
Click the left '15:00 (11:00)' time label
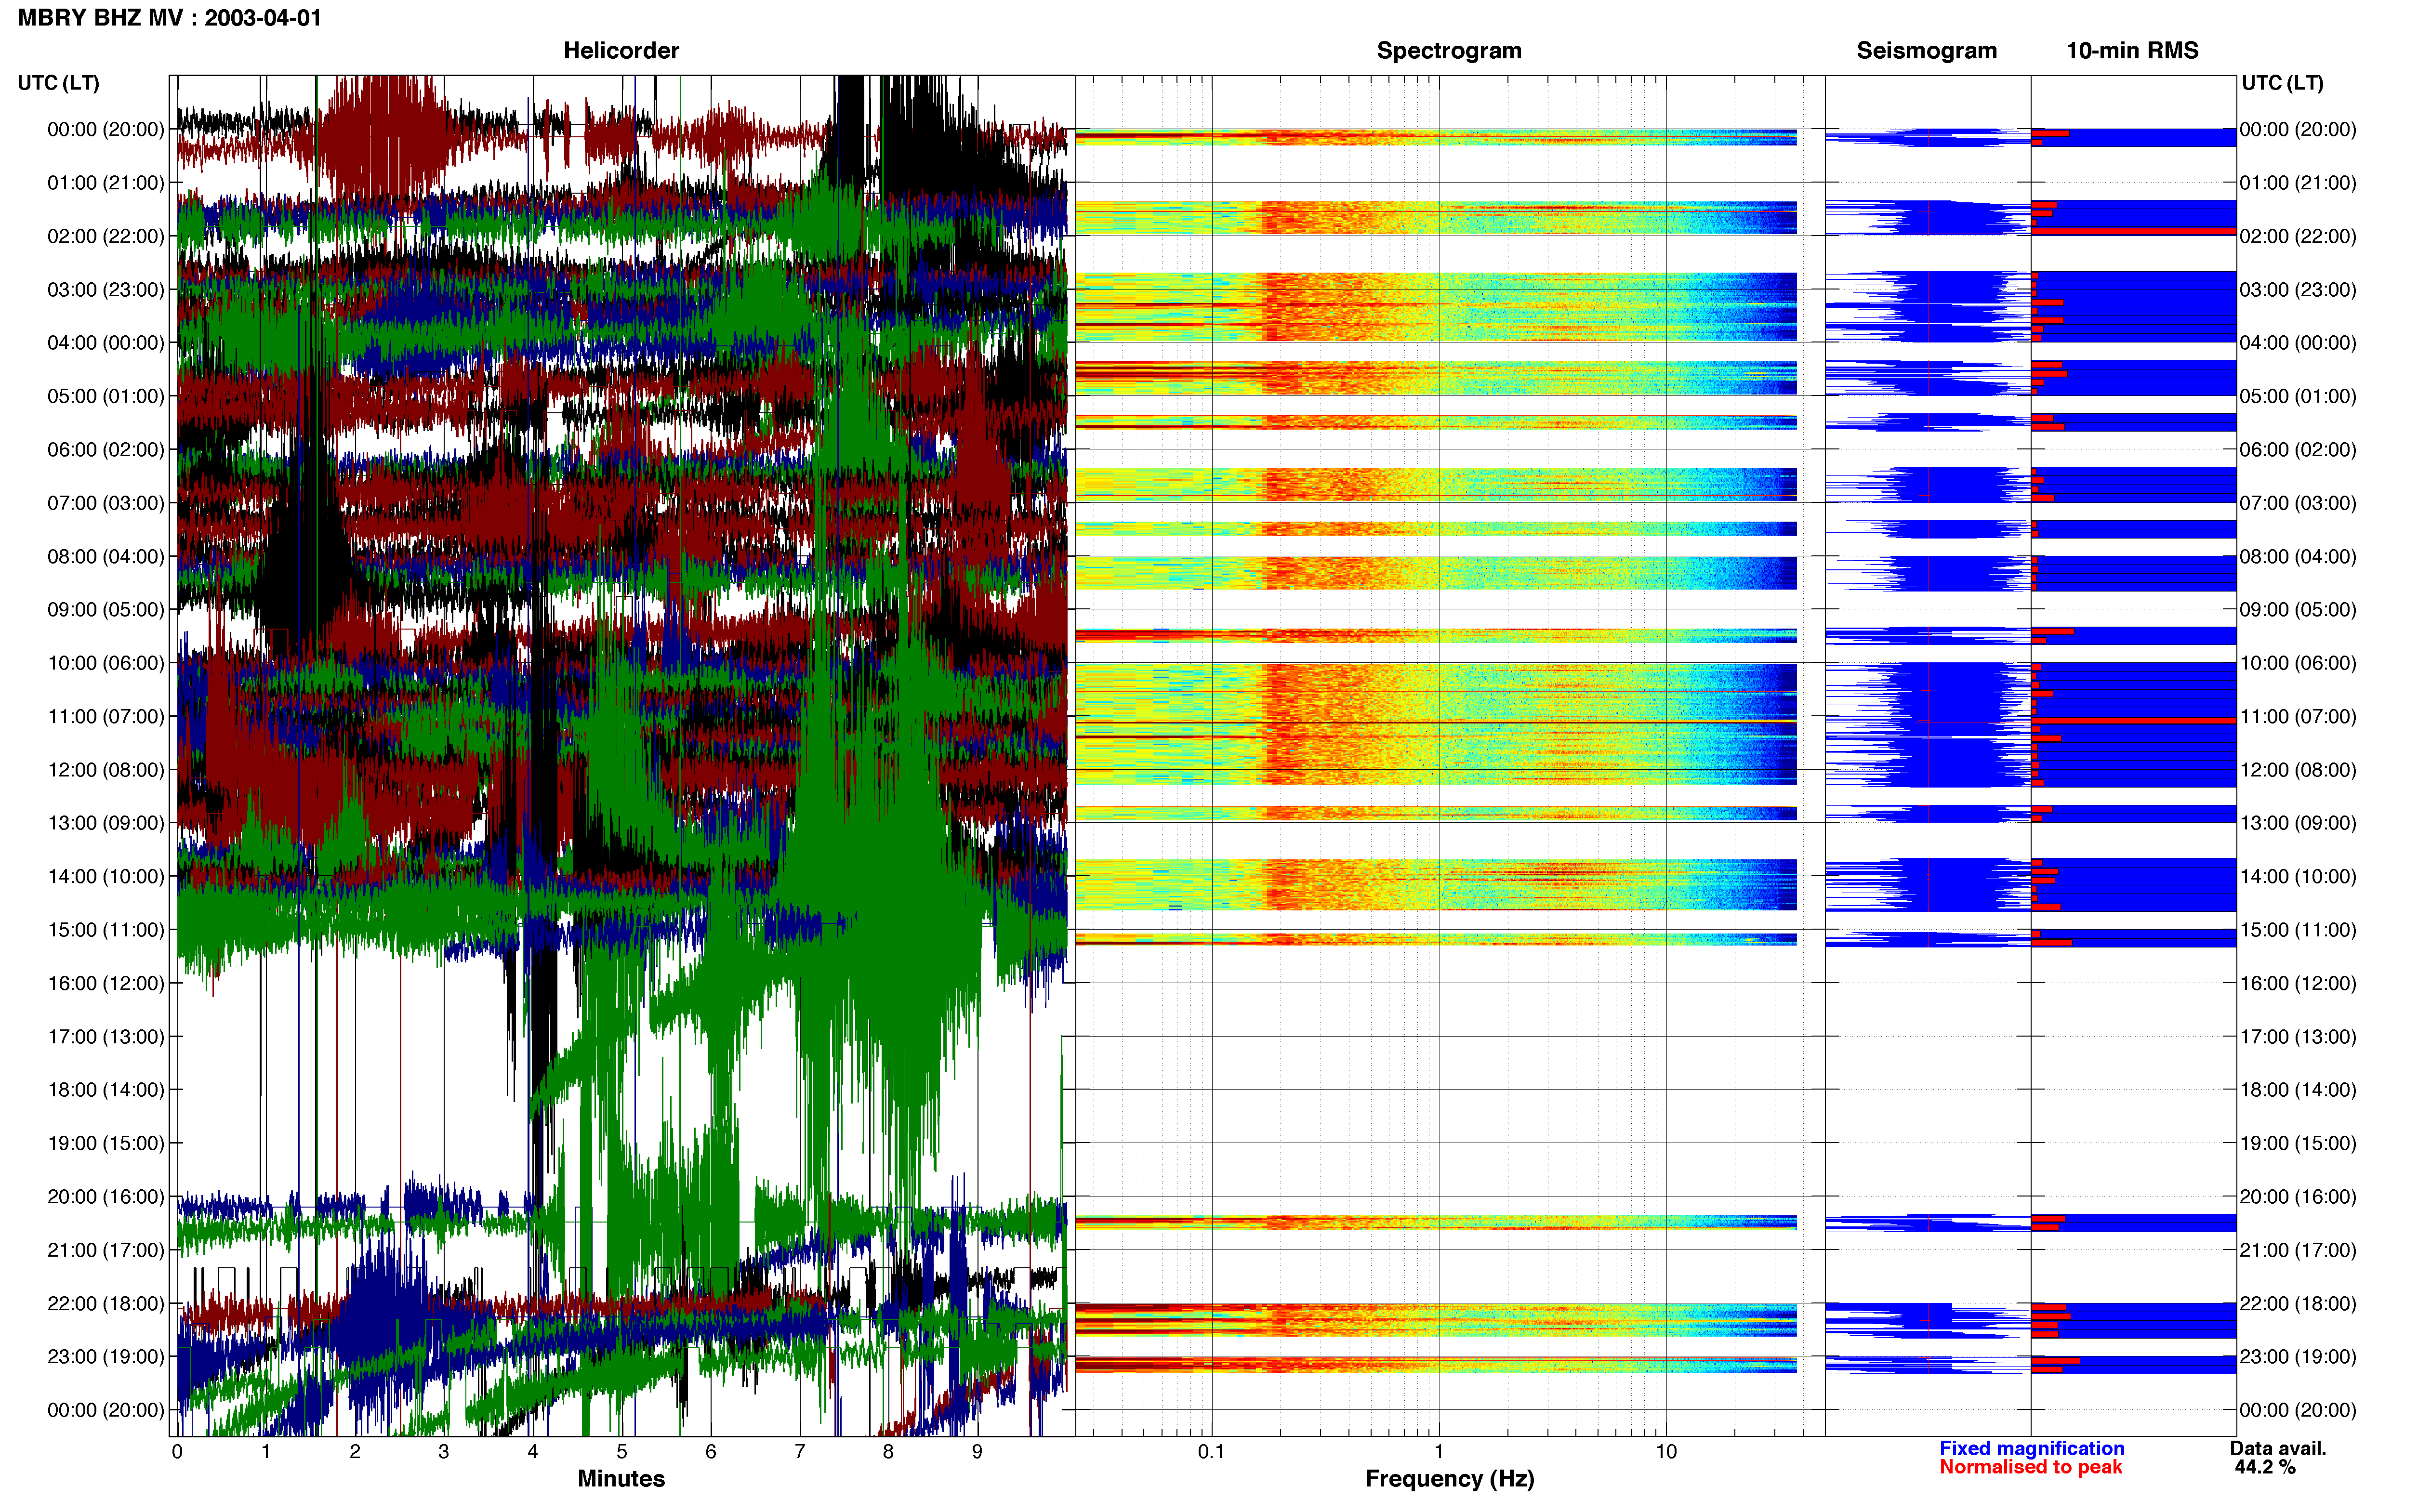click(106, 929)
